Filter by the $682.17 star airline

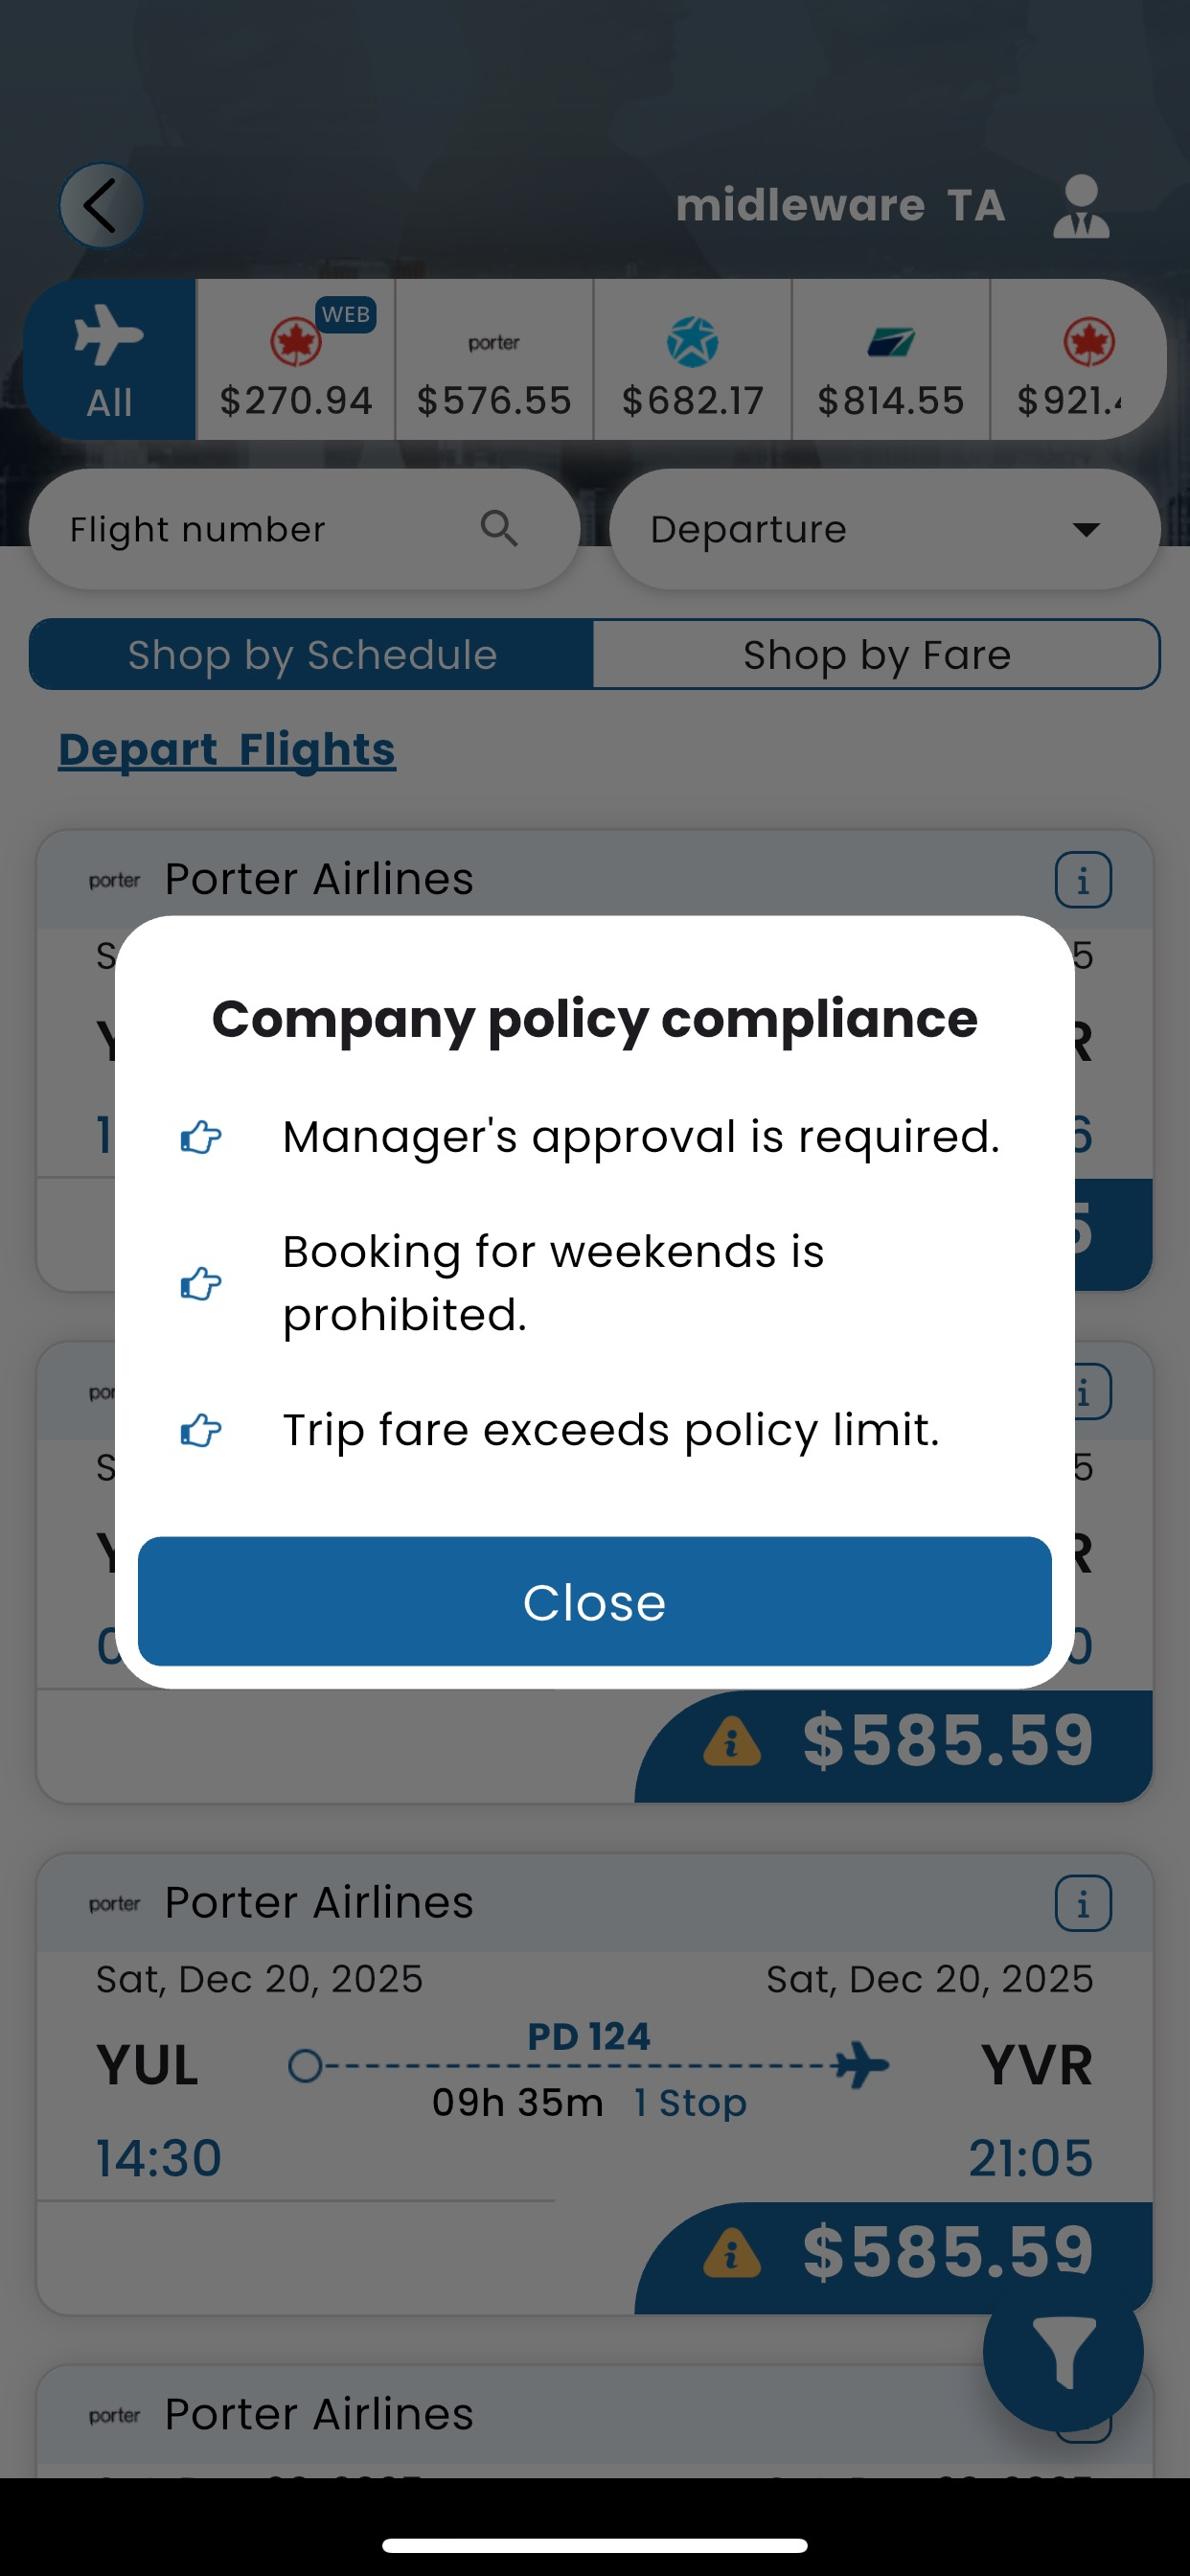tap(692, 360)
